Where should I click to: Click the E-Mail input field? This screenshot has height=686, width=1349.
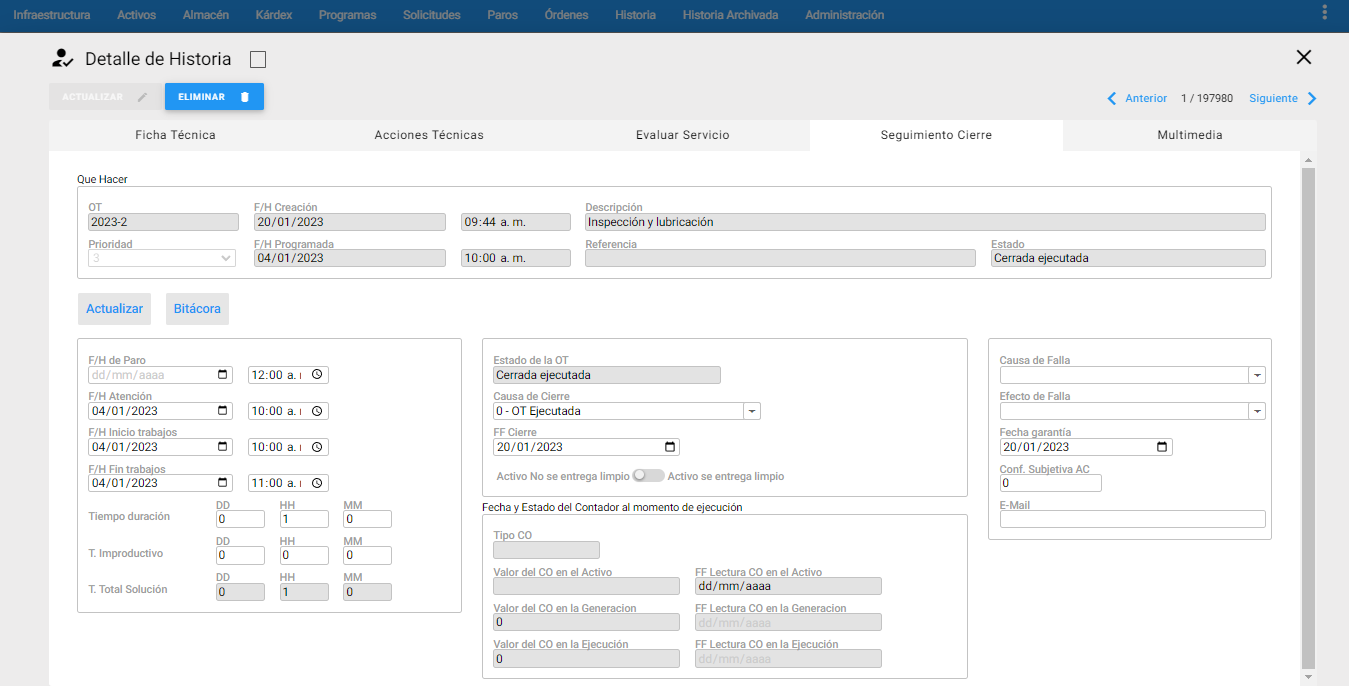coord(1133,519)
